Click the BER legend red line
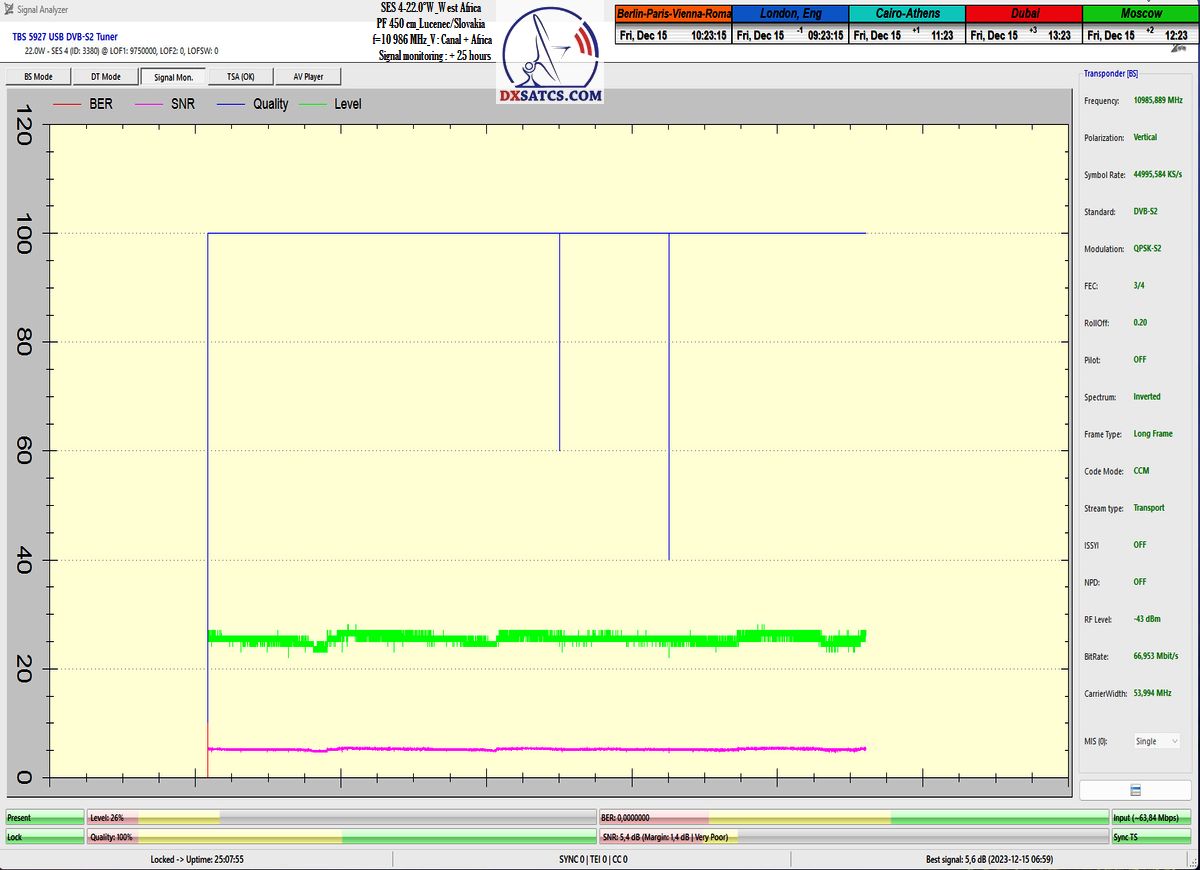The height and width of the screenshot is (870, 1200). point(67,104)
